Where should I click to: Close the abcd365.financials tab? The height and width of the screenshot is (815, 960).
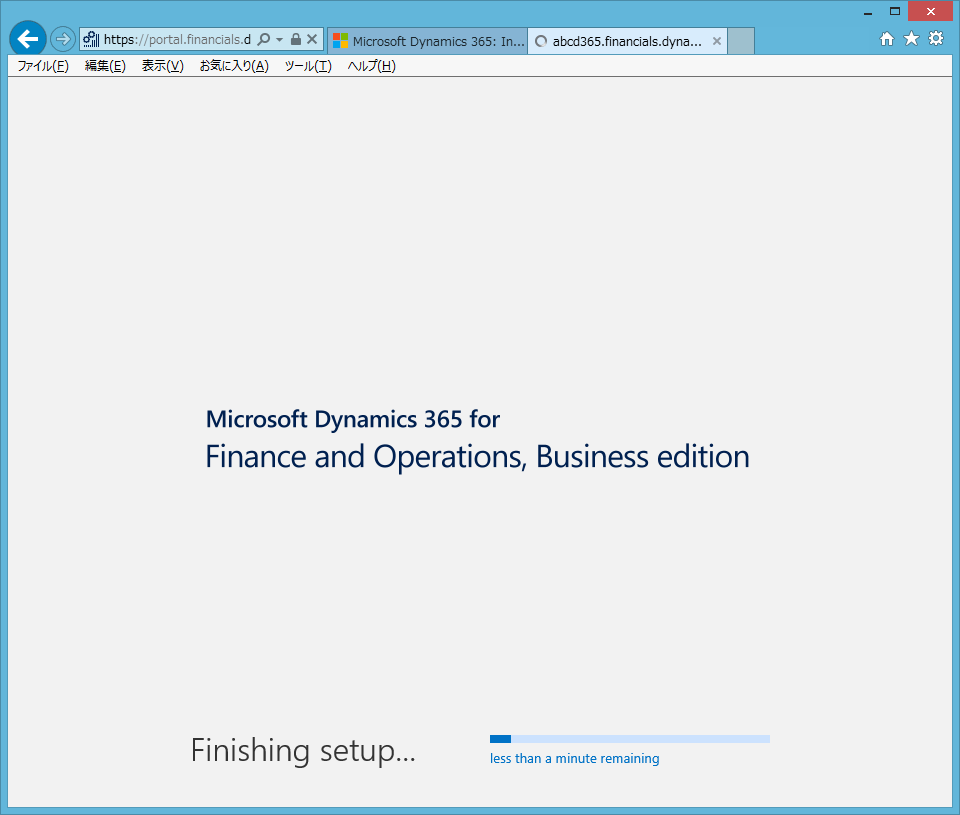pyautogui.click(x=716, y=41)
